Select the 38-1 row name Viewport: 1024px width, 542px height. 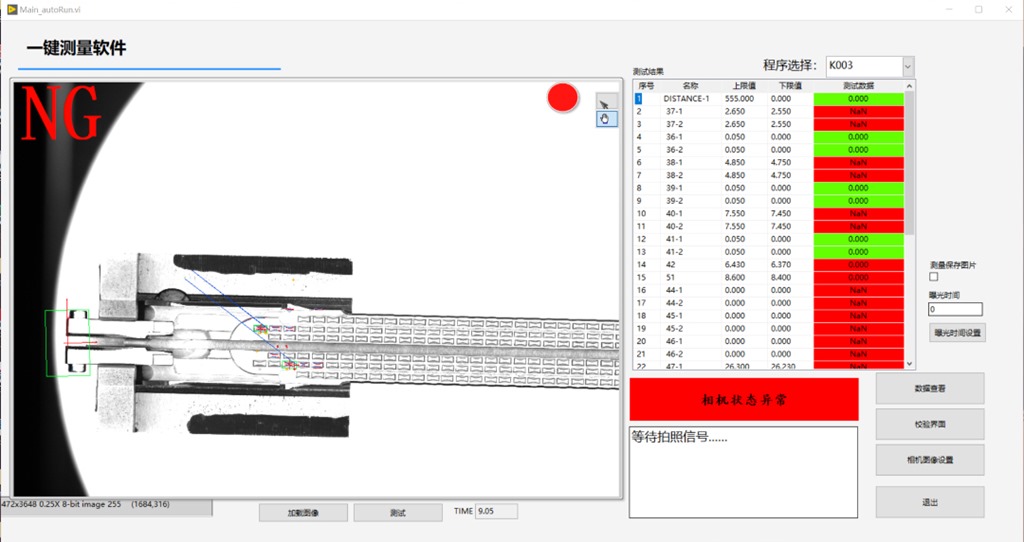675,163
